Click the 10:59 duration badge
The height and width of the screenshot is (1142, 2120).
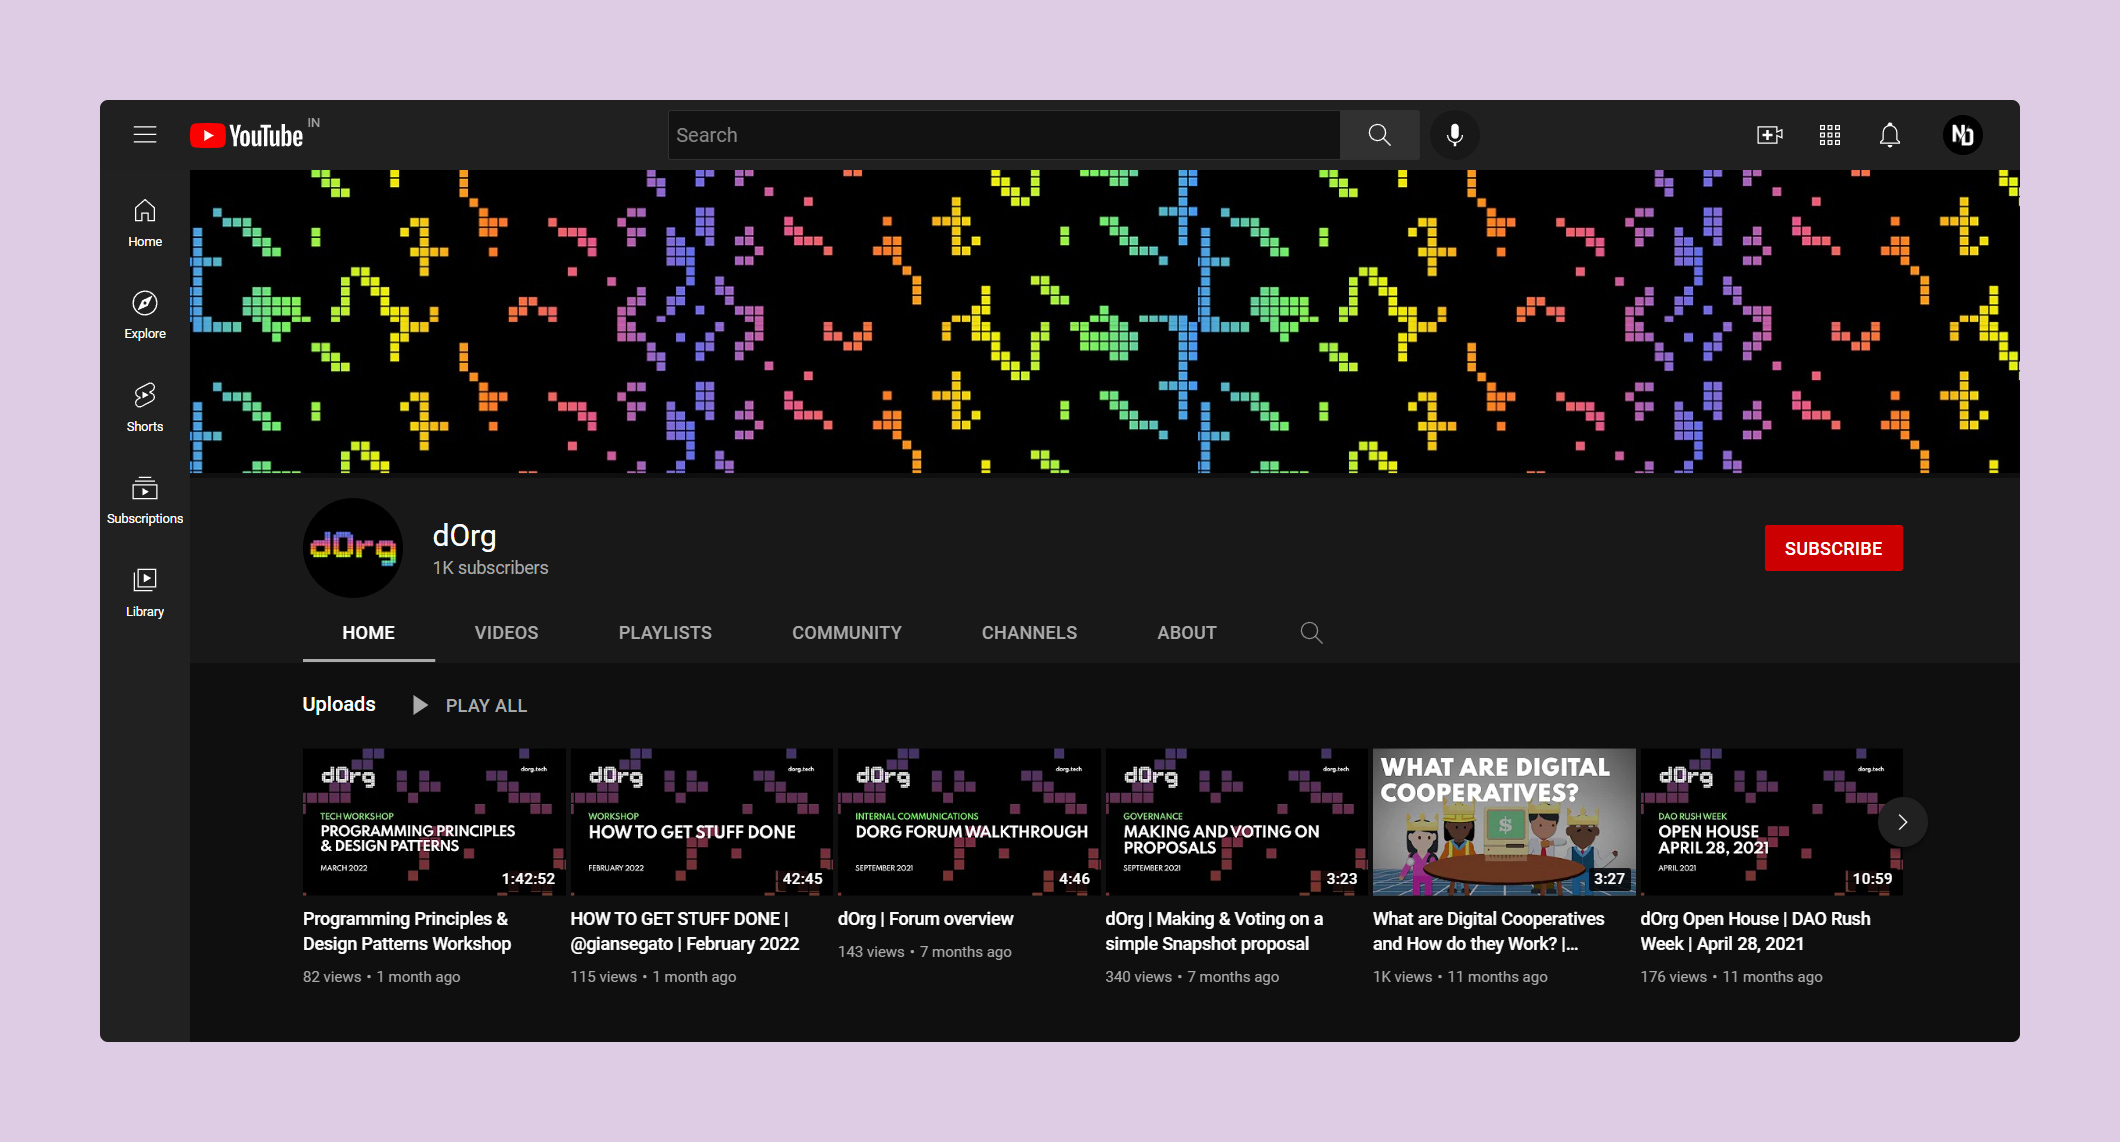(1872, 879)
